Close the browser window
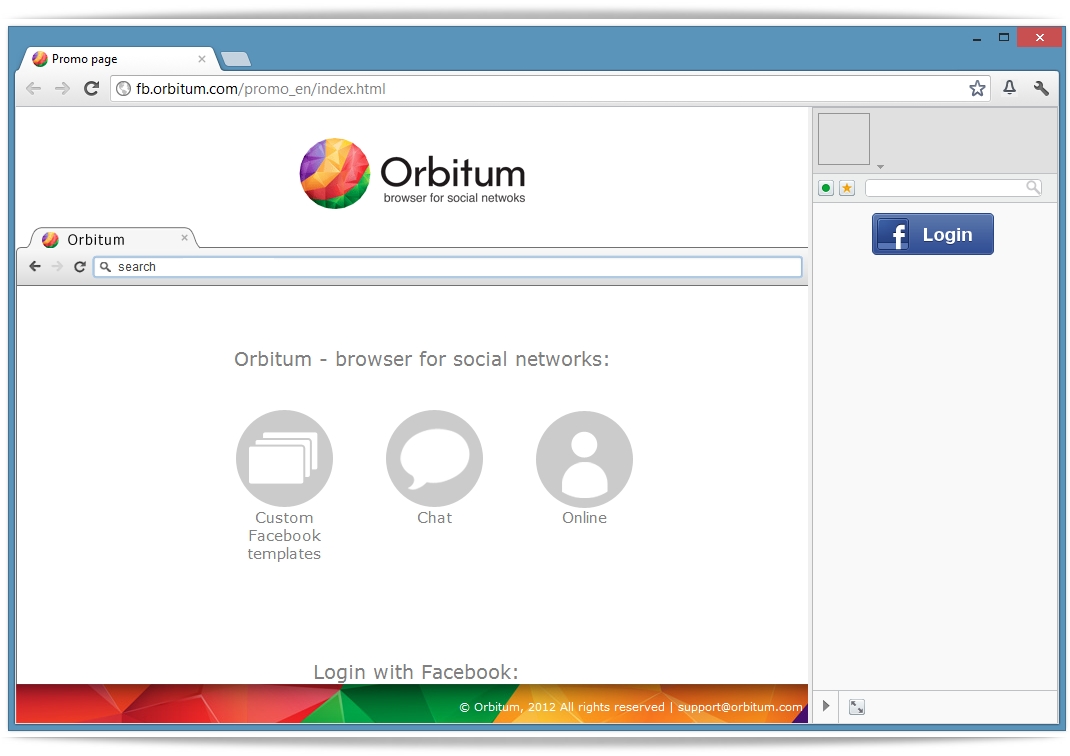The width and height of the screenshot is (1070, 756). coord(1040,38)
